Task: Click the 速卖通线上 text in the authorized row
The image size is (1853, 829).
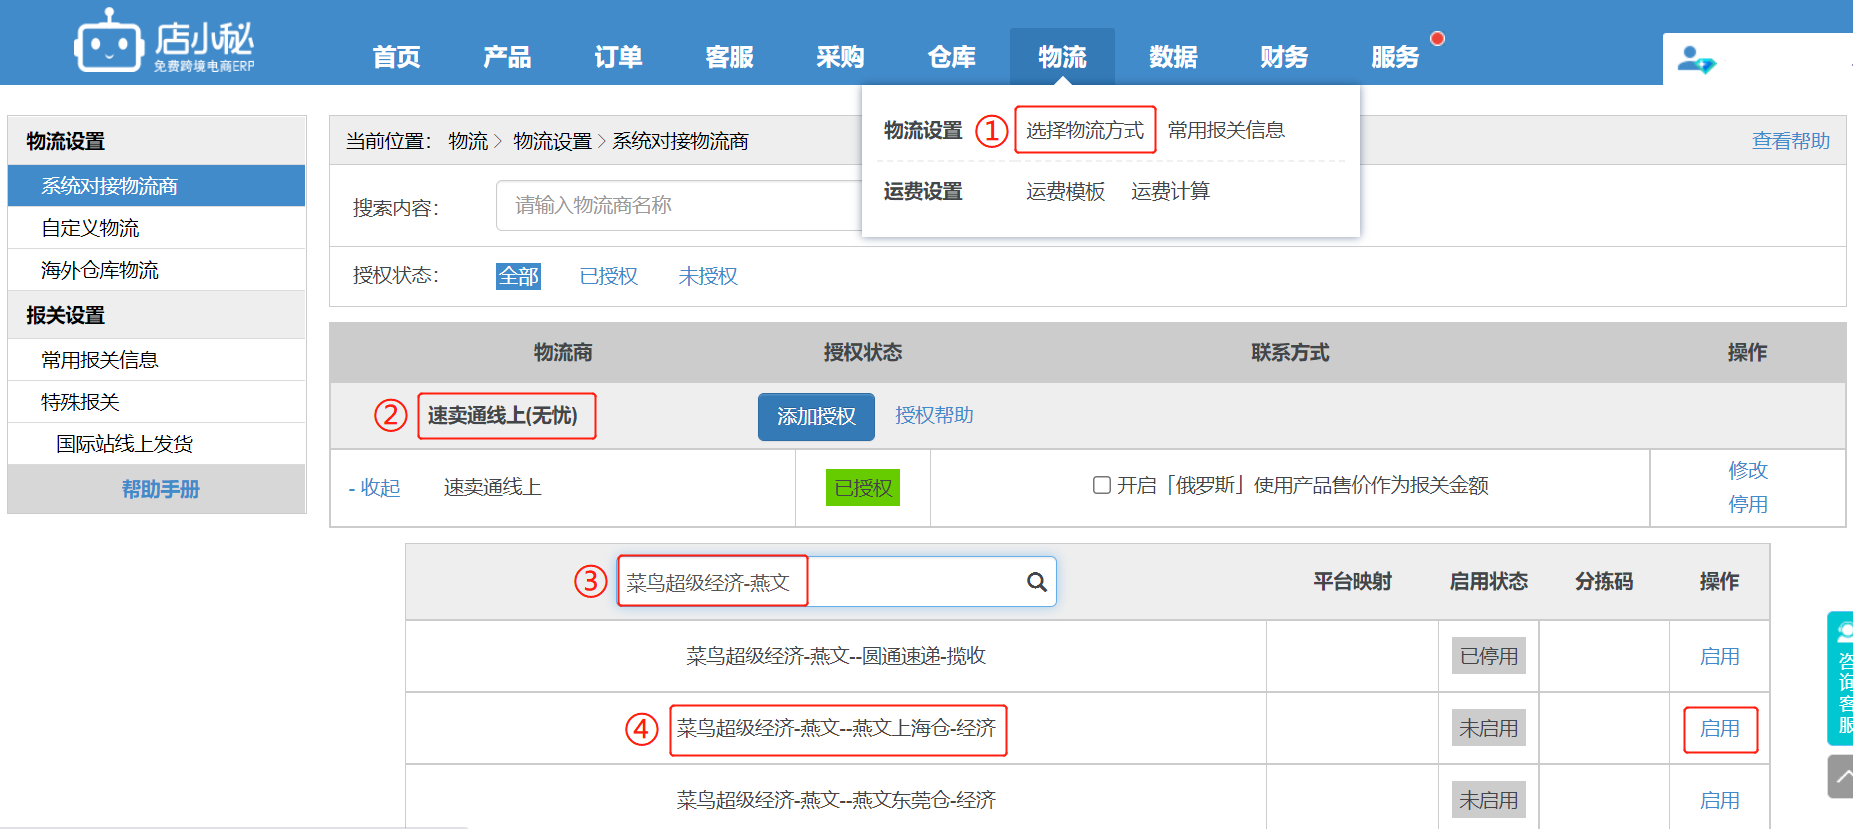Action: click(x=493, y=487)
